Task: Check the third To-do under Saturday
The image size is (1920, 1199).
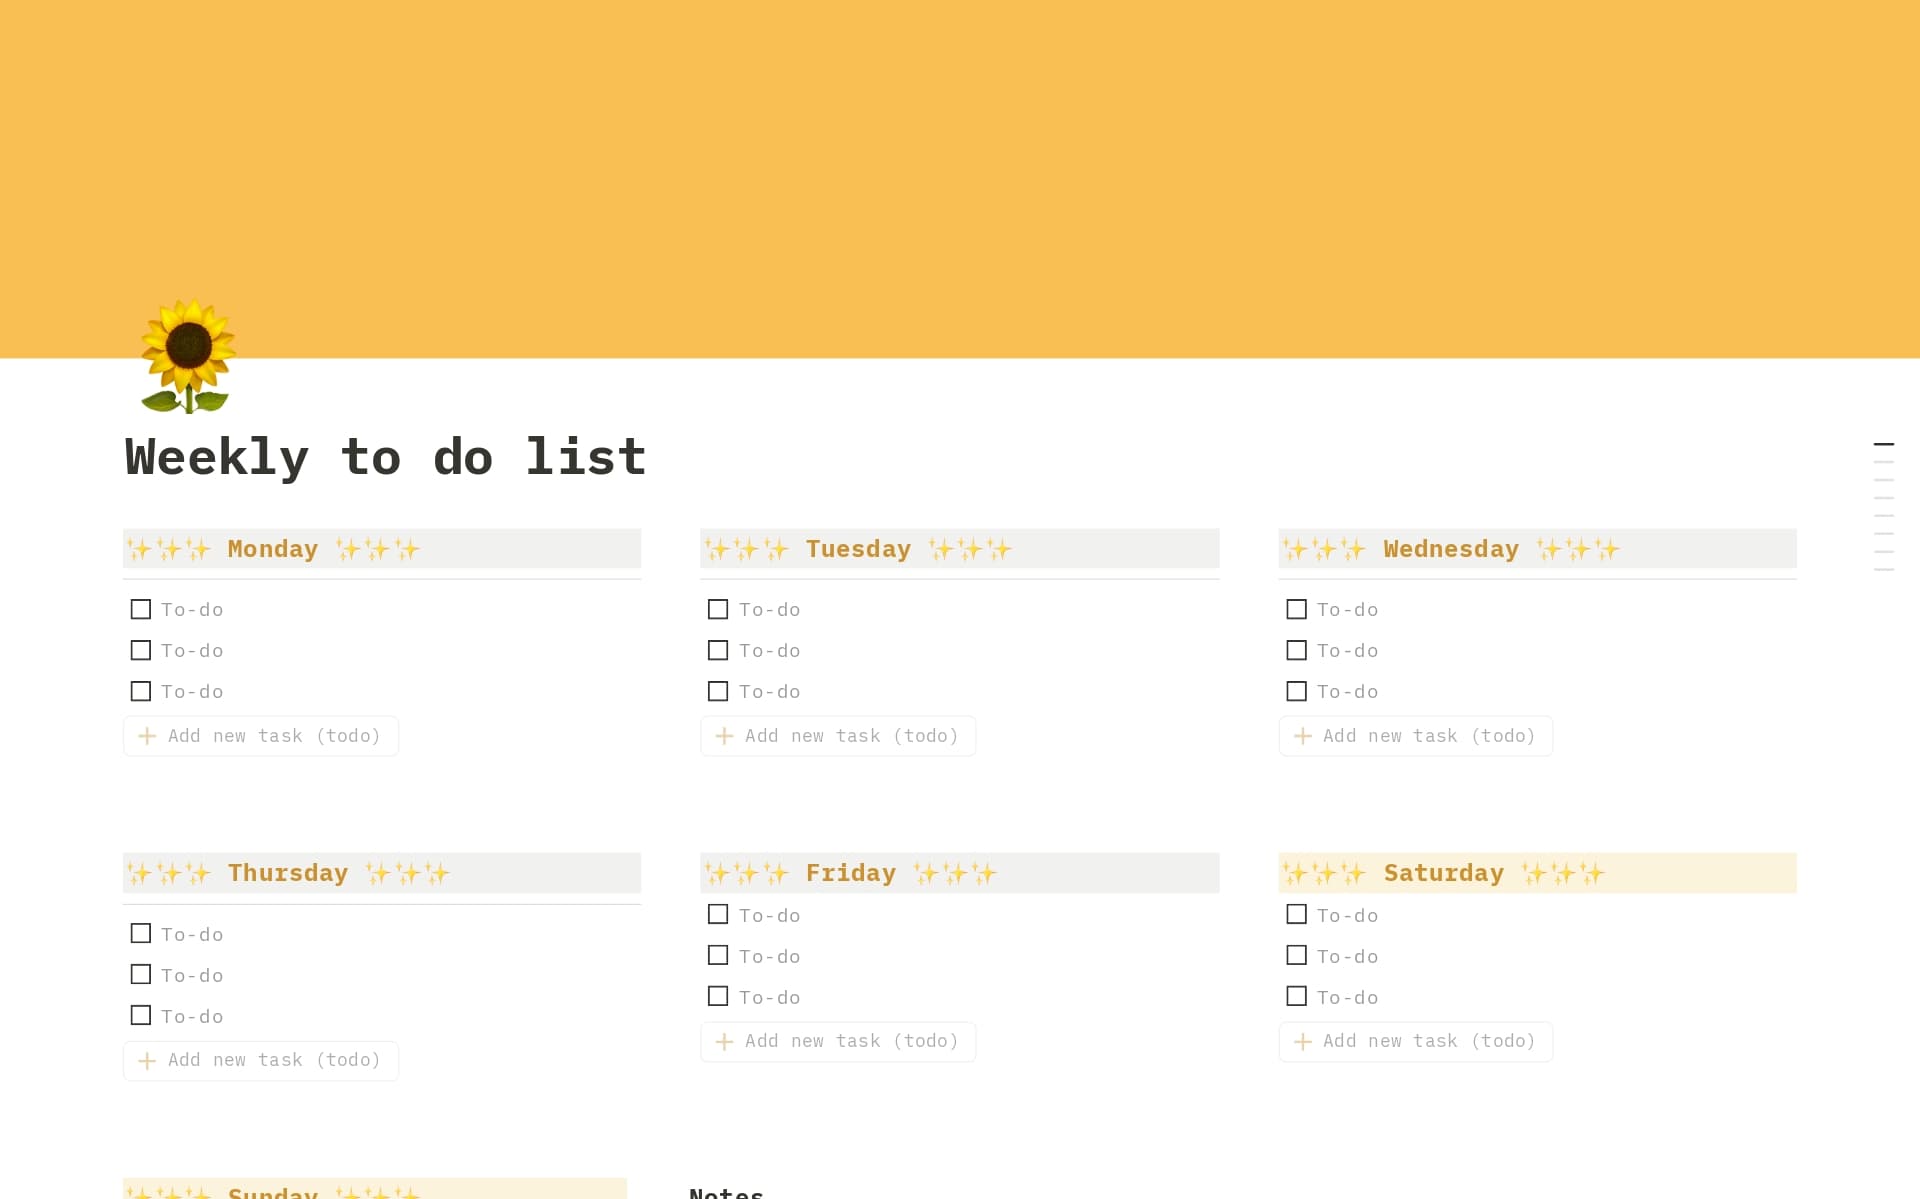Action: click(x=1296, y=996)
